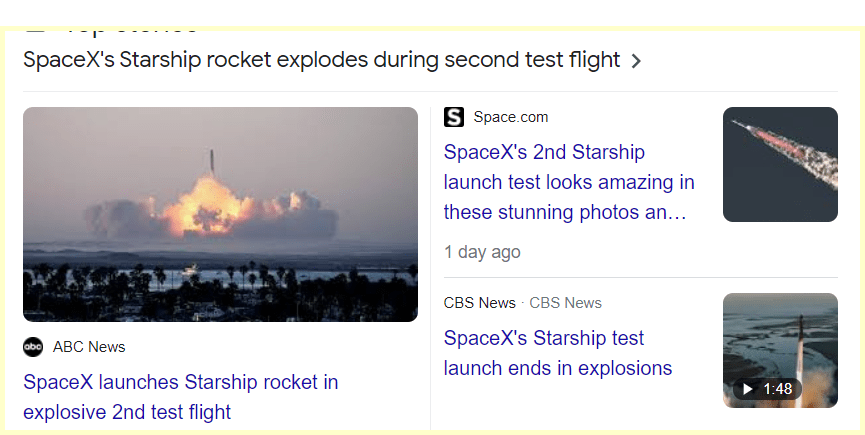This screenshot has height=435, width=865.
Task: Click the Space.com square logo icon
Action: [x=454, y=117]
